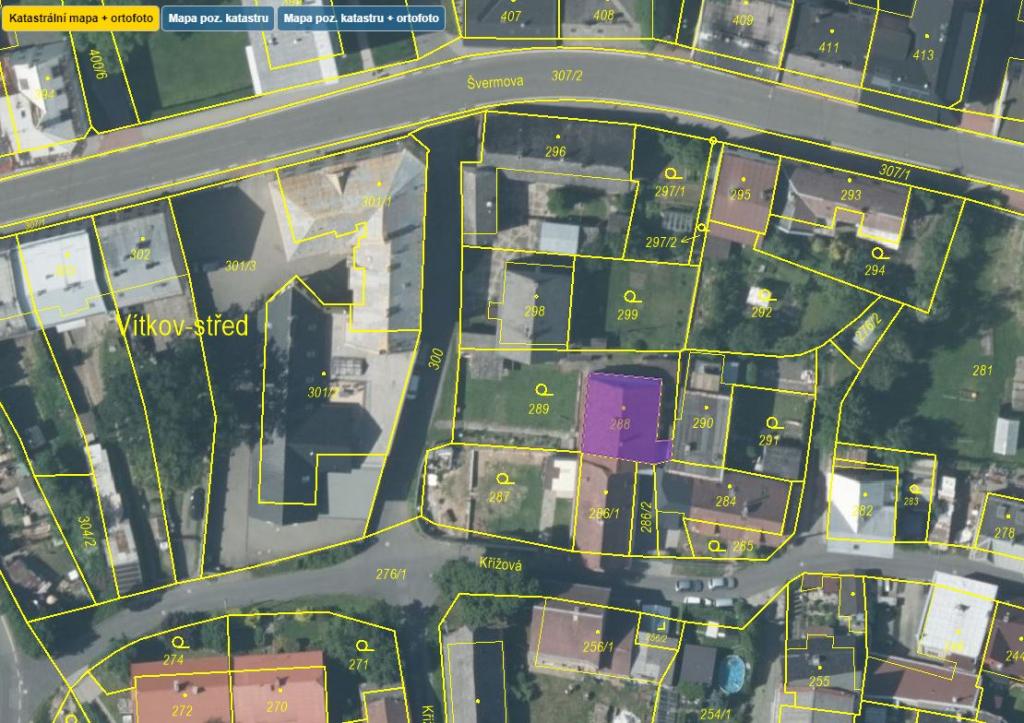This screenshot has height=723, width=1024.
Task: Click the garden symbol on parcel 291
Action: pyautogui.click(x=773, y=423)
